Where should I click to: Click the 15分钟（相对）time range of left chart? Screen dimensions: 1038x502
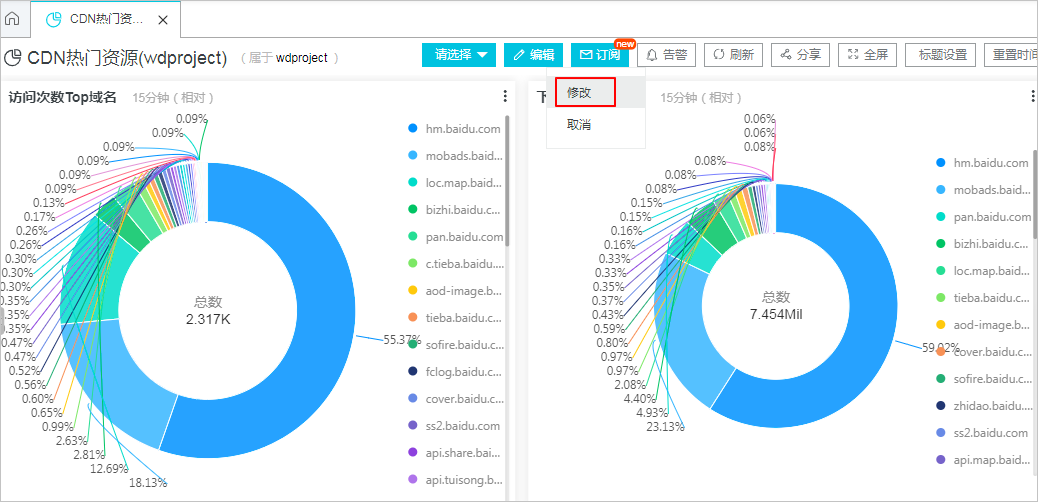pyautogui.click(x=173, y=98)
